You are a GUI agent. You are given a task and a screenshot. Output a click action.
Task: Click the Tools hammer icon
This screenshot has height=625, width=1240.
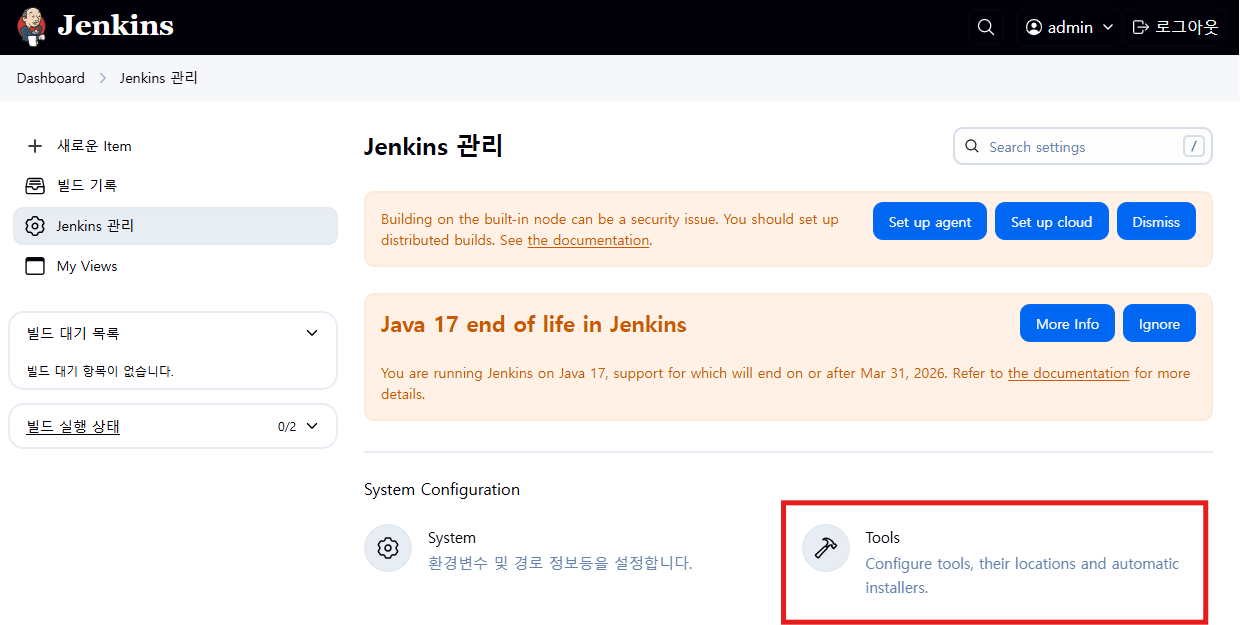coord(826,548)
